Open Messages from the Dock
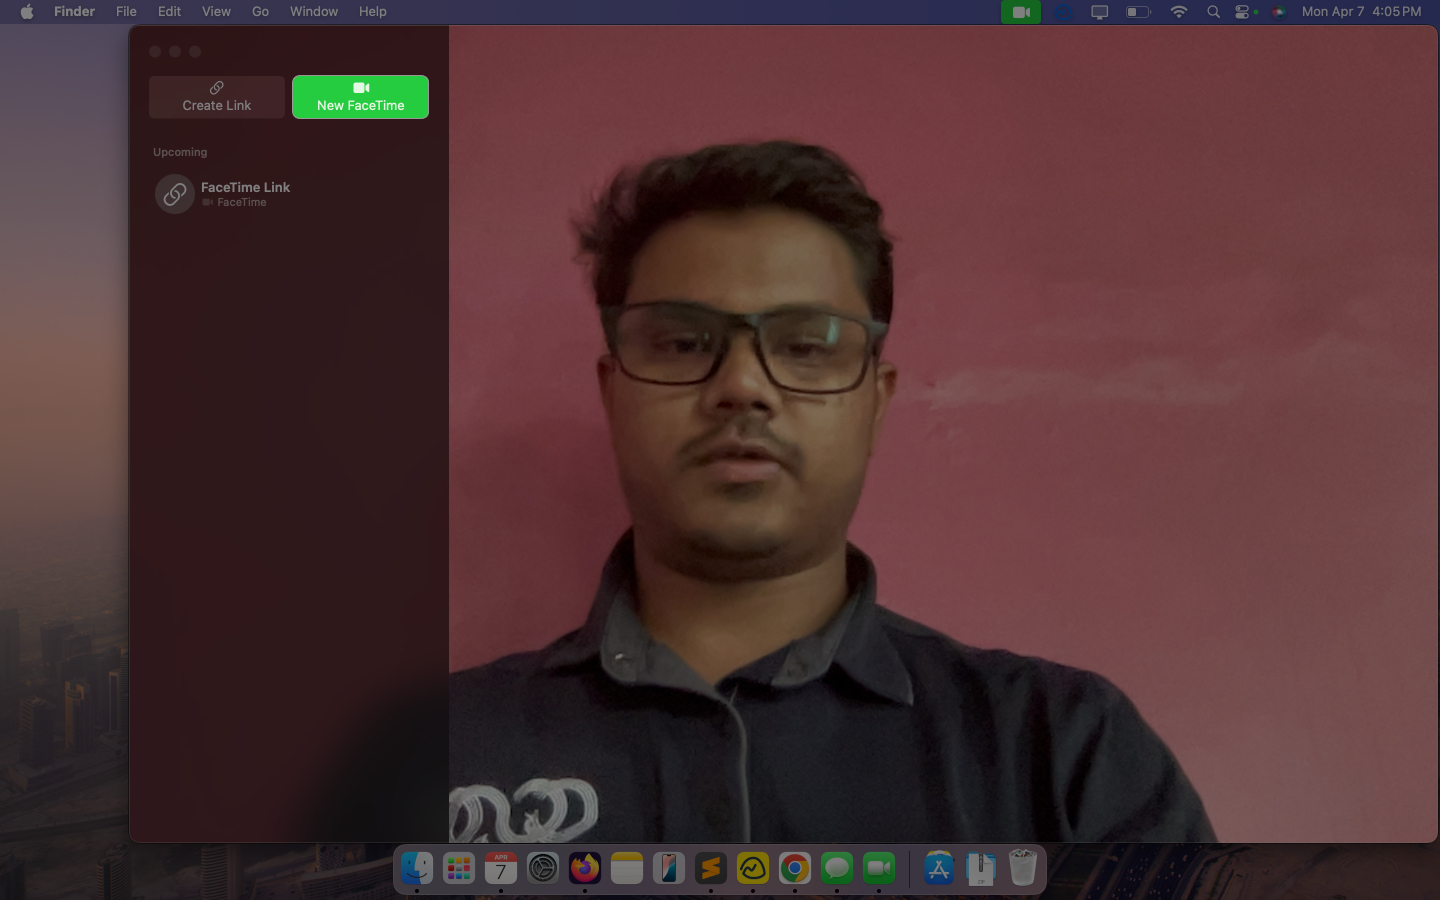The width and height of the screenshot is (1440, 900). coord(836,868)
